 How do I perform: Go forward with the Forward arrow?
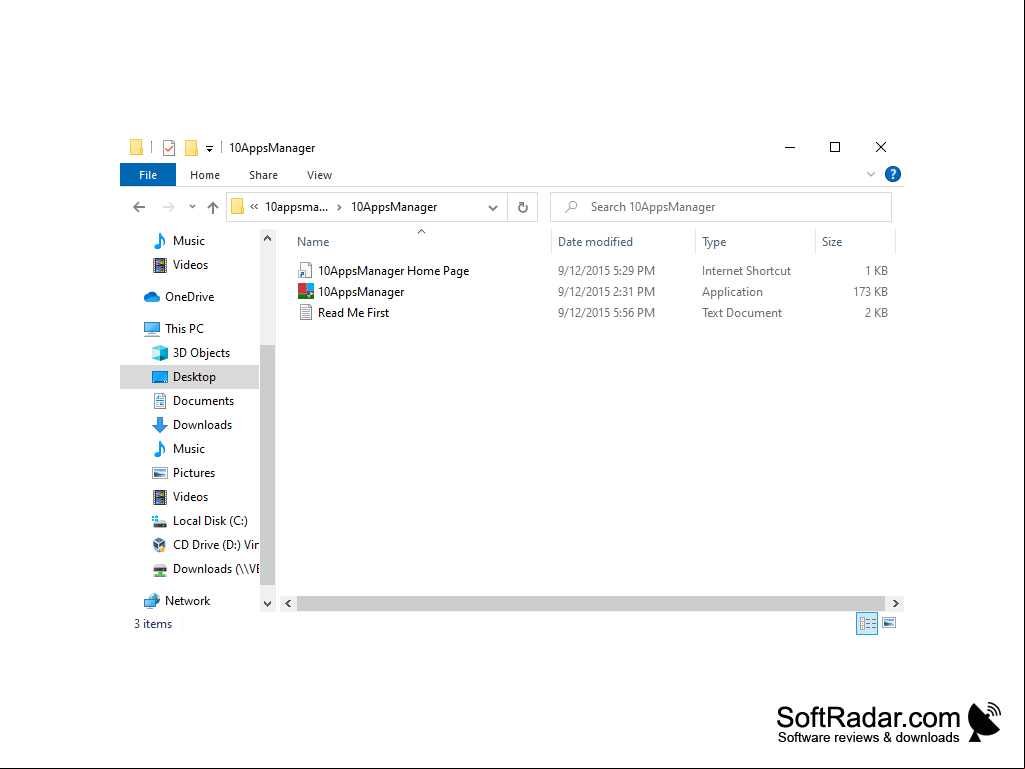(169, 207)
